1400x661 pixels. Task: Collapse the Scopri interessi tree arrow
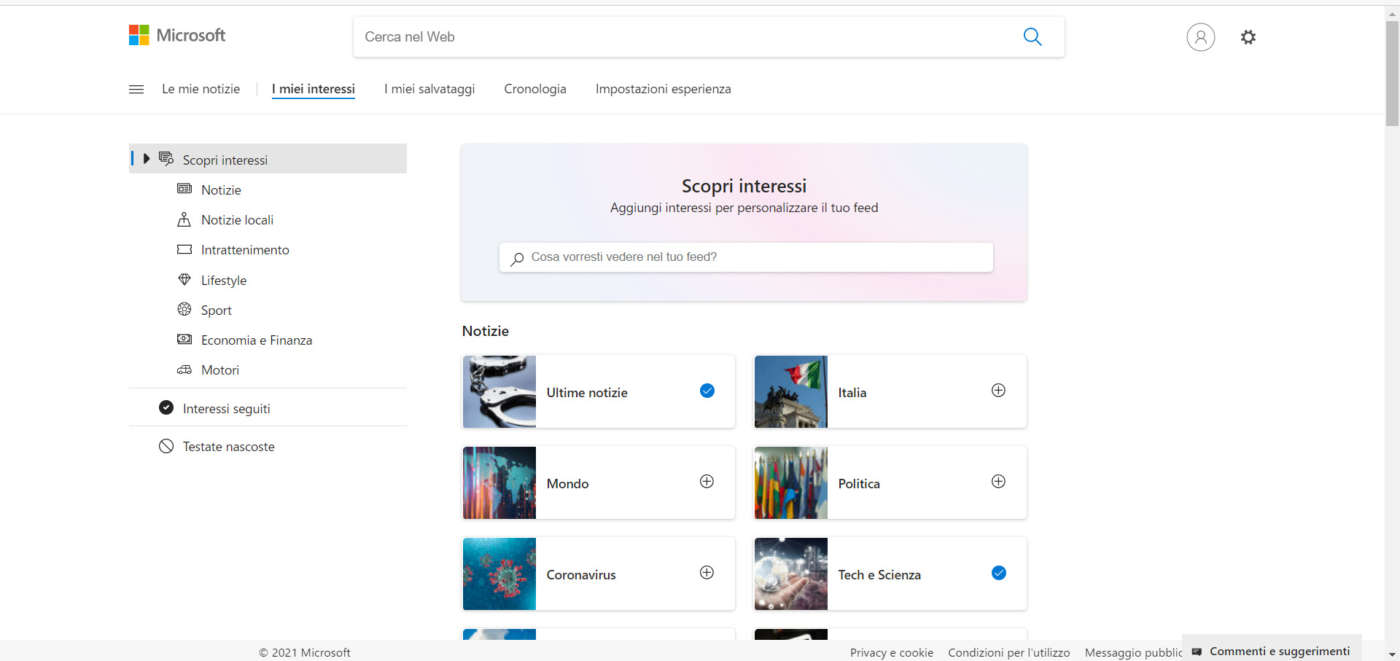pyautogui.click(x=147, y=159)
